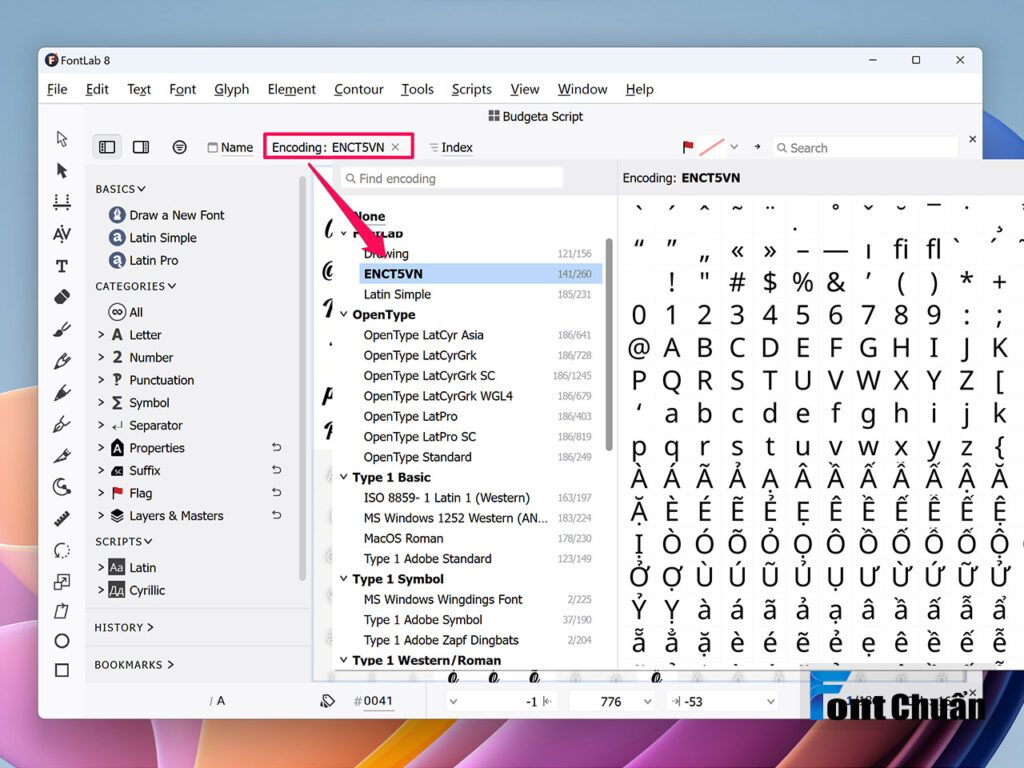
Task: Expand the Punctuation category
Action: [x=101, y=379]
